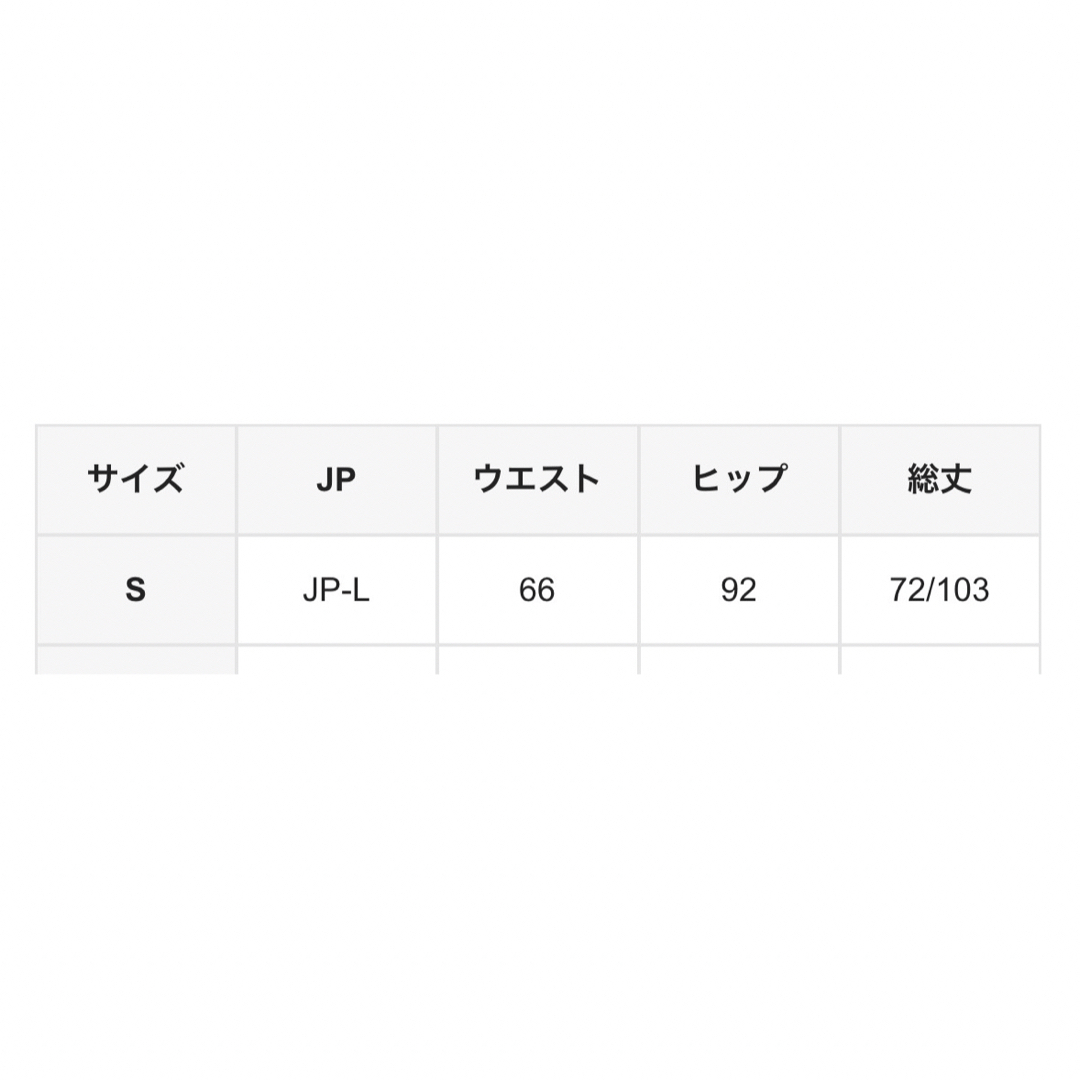Click the empty white area below the table
The height and width of the screenshot is (1080, 1080).
pos(540,877)
